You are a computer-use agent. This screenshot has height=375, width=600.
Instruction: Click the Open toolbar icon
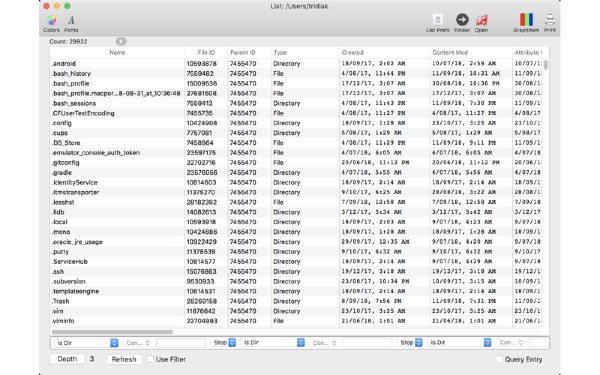[481, 23]
